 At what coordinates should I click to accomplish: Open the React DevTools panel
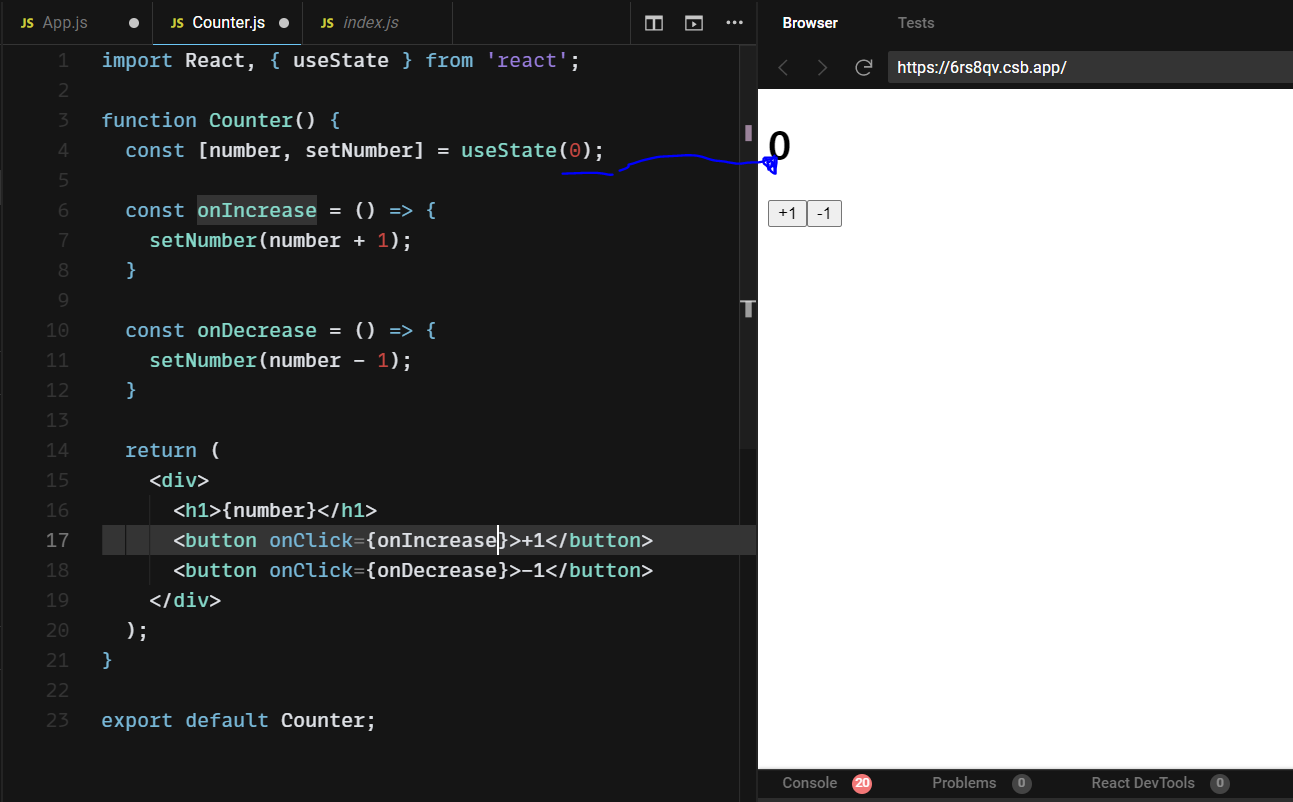tap(1143, 783)
